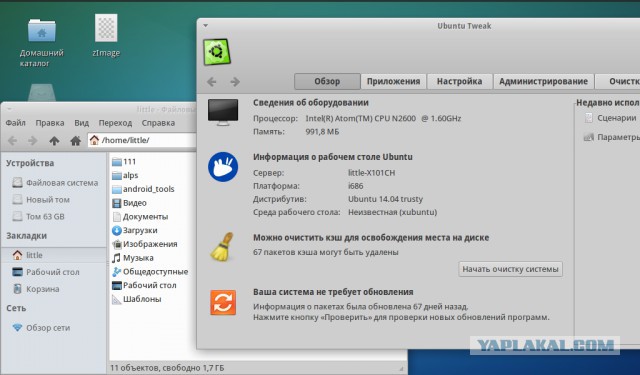Go back in Ubuntu Tweak navigation
Viewport: 640px width, 375px height.
point(211,82)
